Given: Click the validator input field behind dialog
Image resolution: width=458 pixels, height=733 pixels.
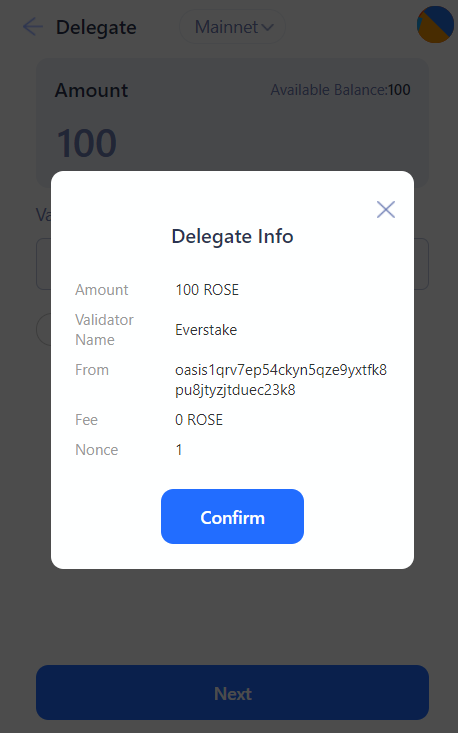Looking at the screenshot, I should point(232,264).
